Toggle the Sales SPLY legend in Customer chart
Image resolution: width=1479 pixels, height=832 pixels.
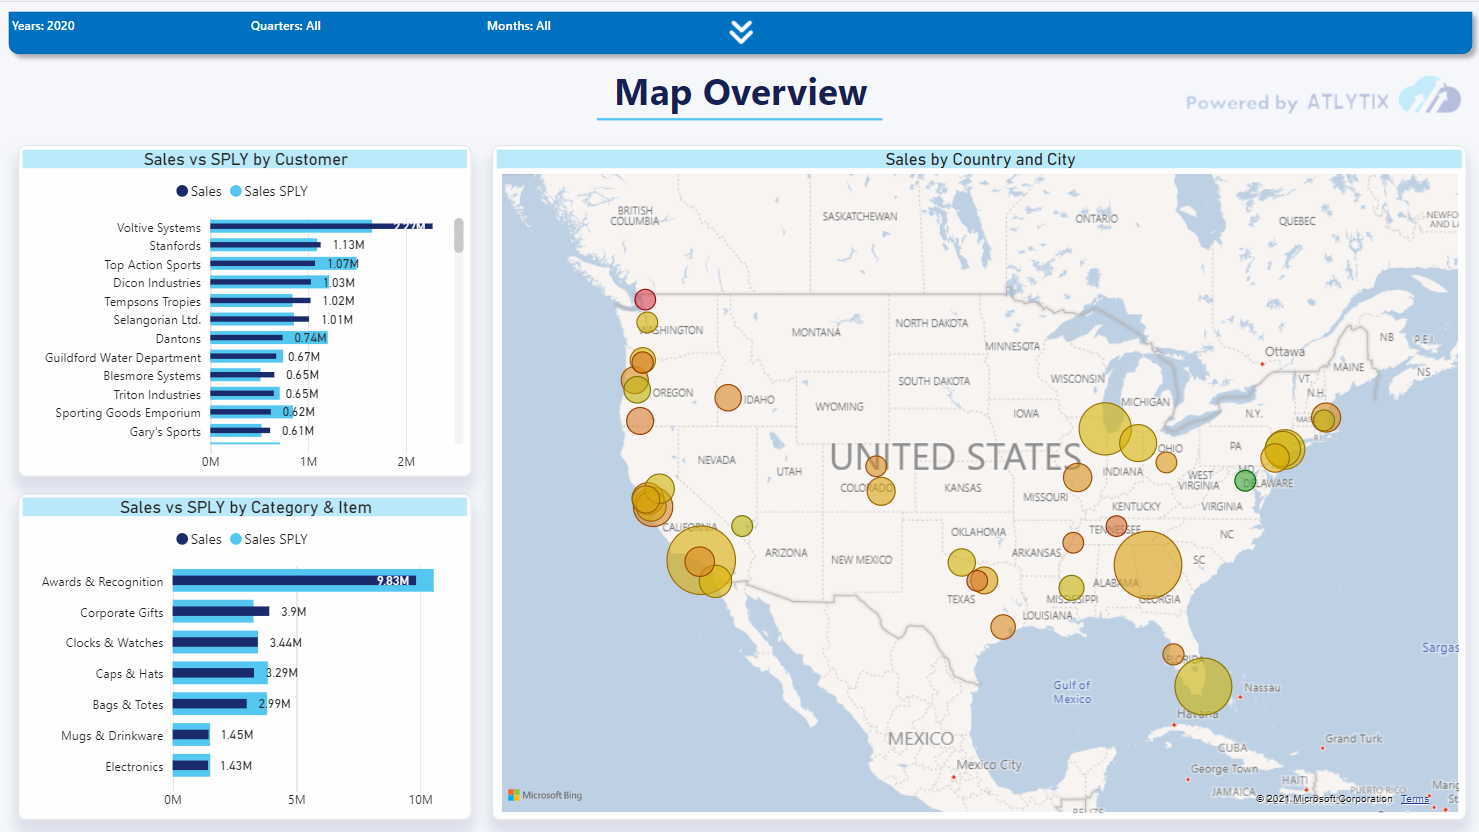pos(269,191)
